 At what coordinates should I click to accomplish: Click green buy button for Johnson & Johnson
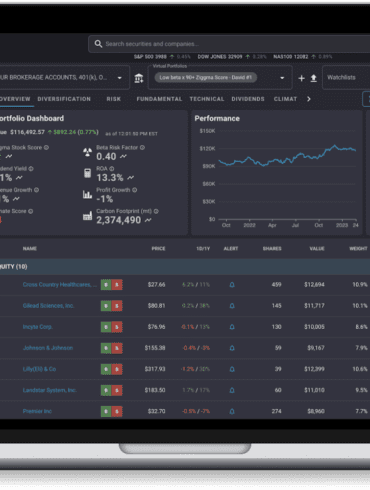point(106,348)
